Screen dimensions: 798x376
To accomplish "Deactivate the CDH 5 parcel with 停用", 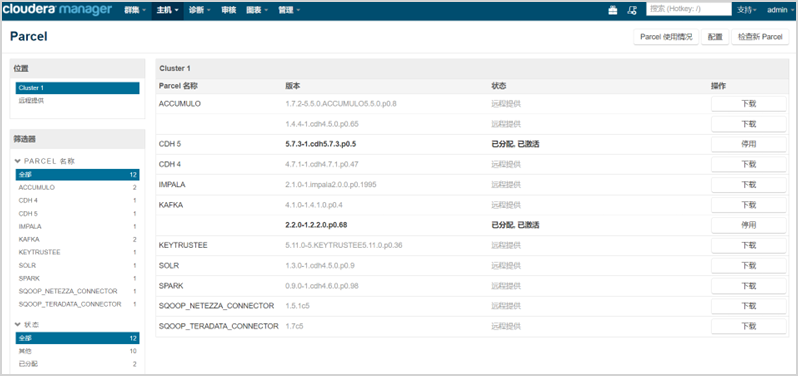I will (x=748, y=144).
